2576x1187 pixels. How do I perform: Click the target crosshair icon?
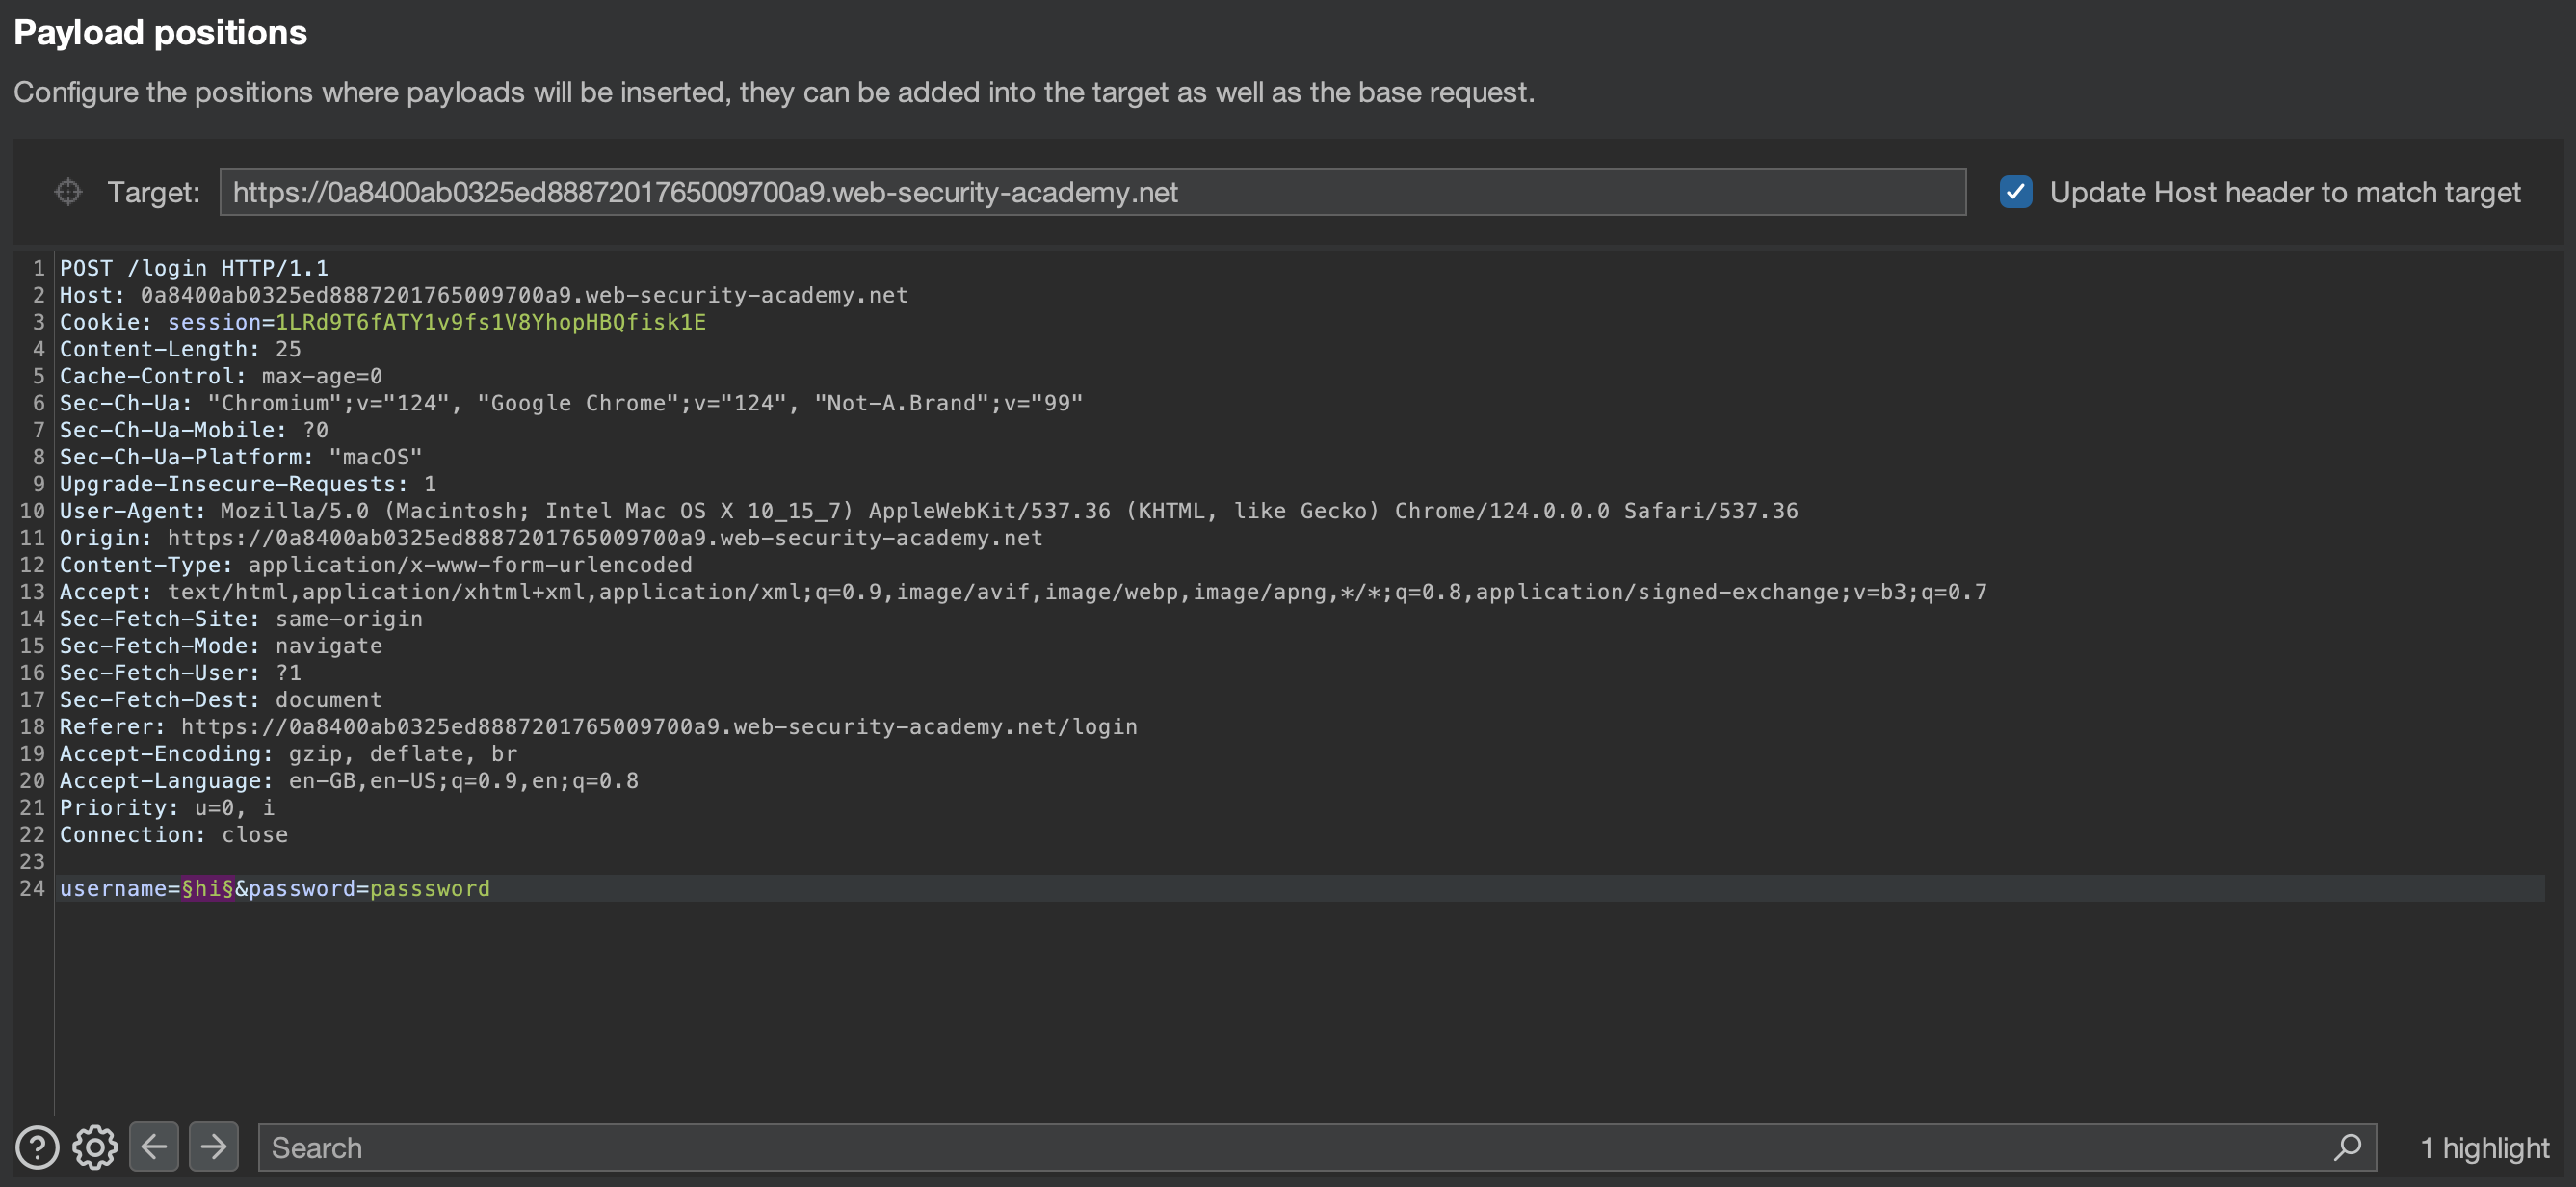click(x=68, y=192)
